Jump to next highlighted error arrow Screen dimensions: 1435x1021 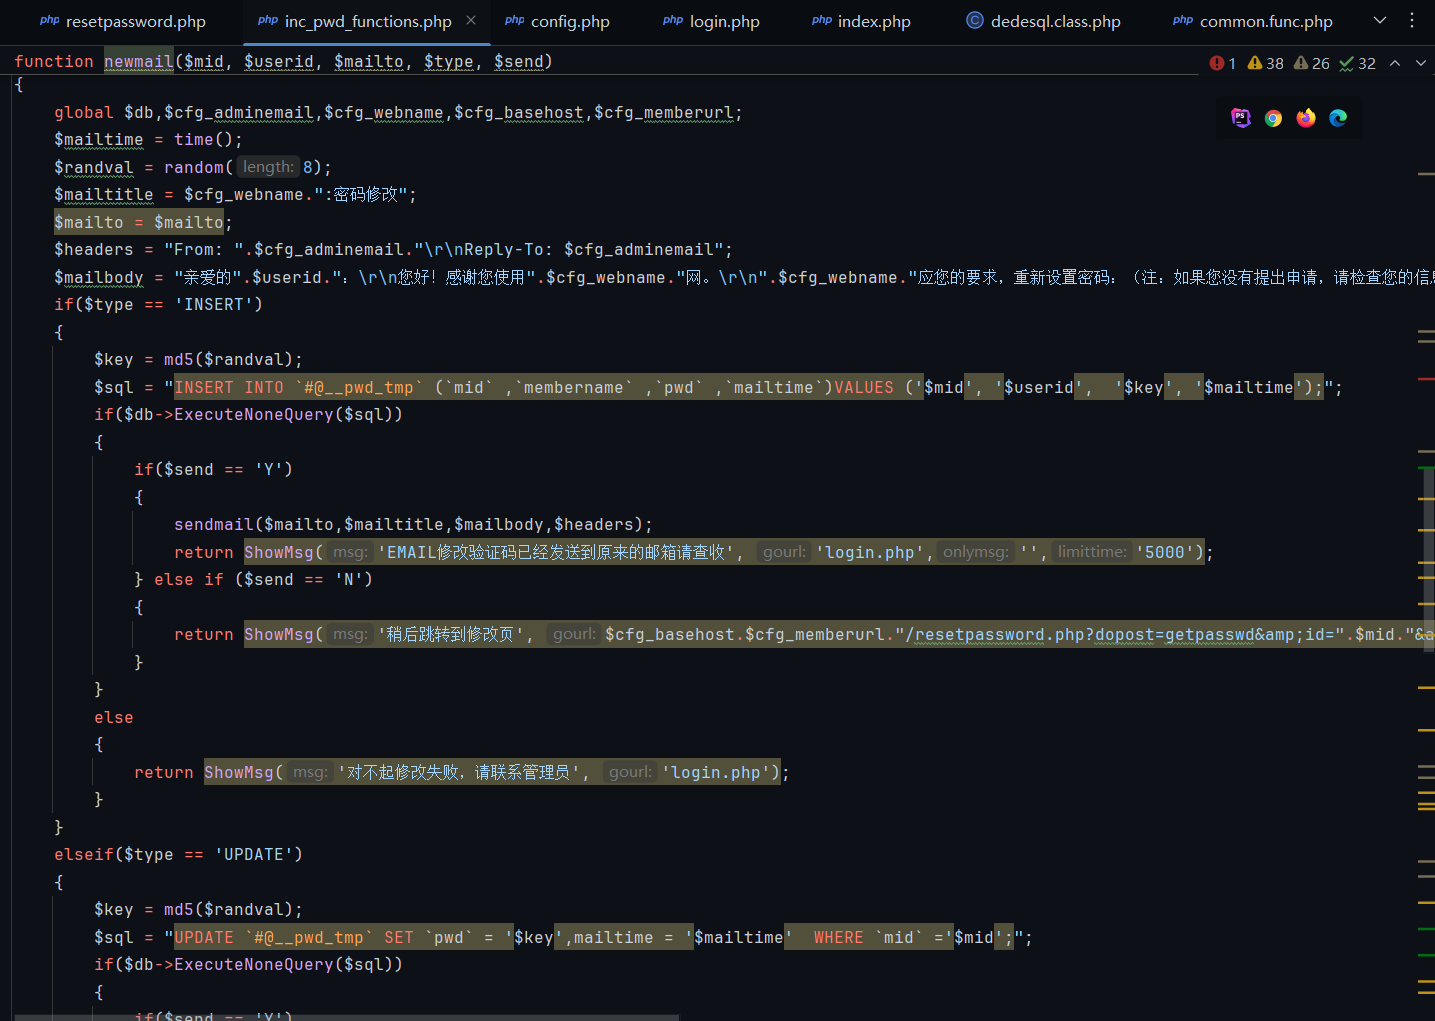[1421, 63]
